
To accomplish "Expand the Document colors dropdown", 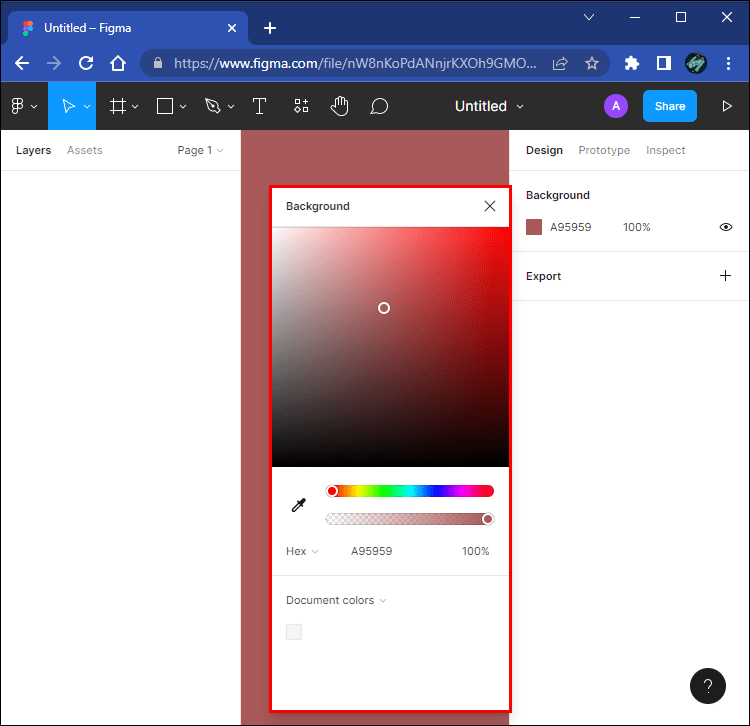I will [x=336, y=600].
